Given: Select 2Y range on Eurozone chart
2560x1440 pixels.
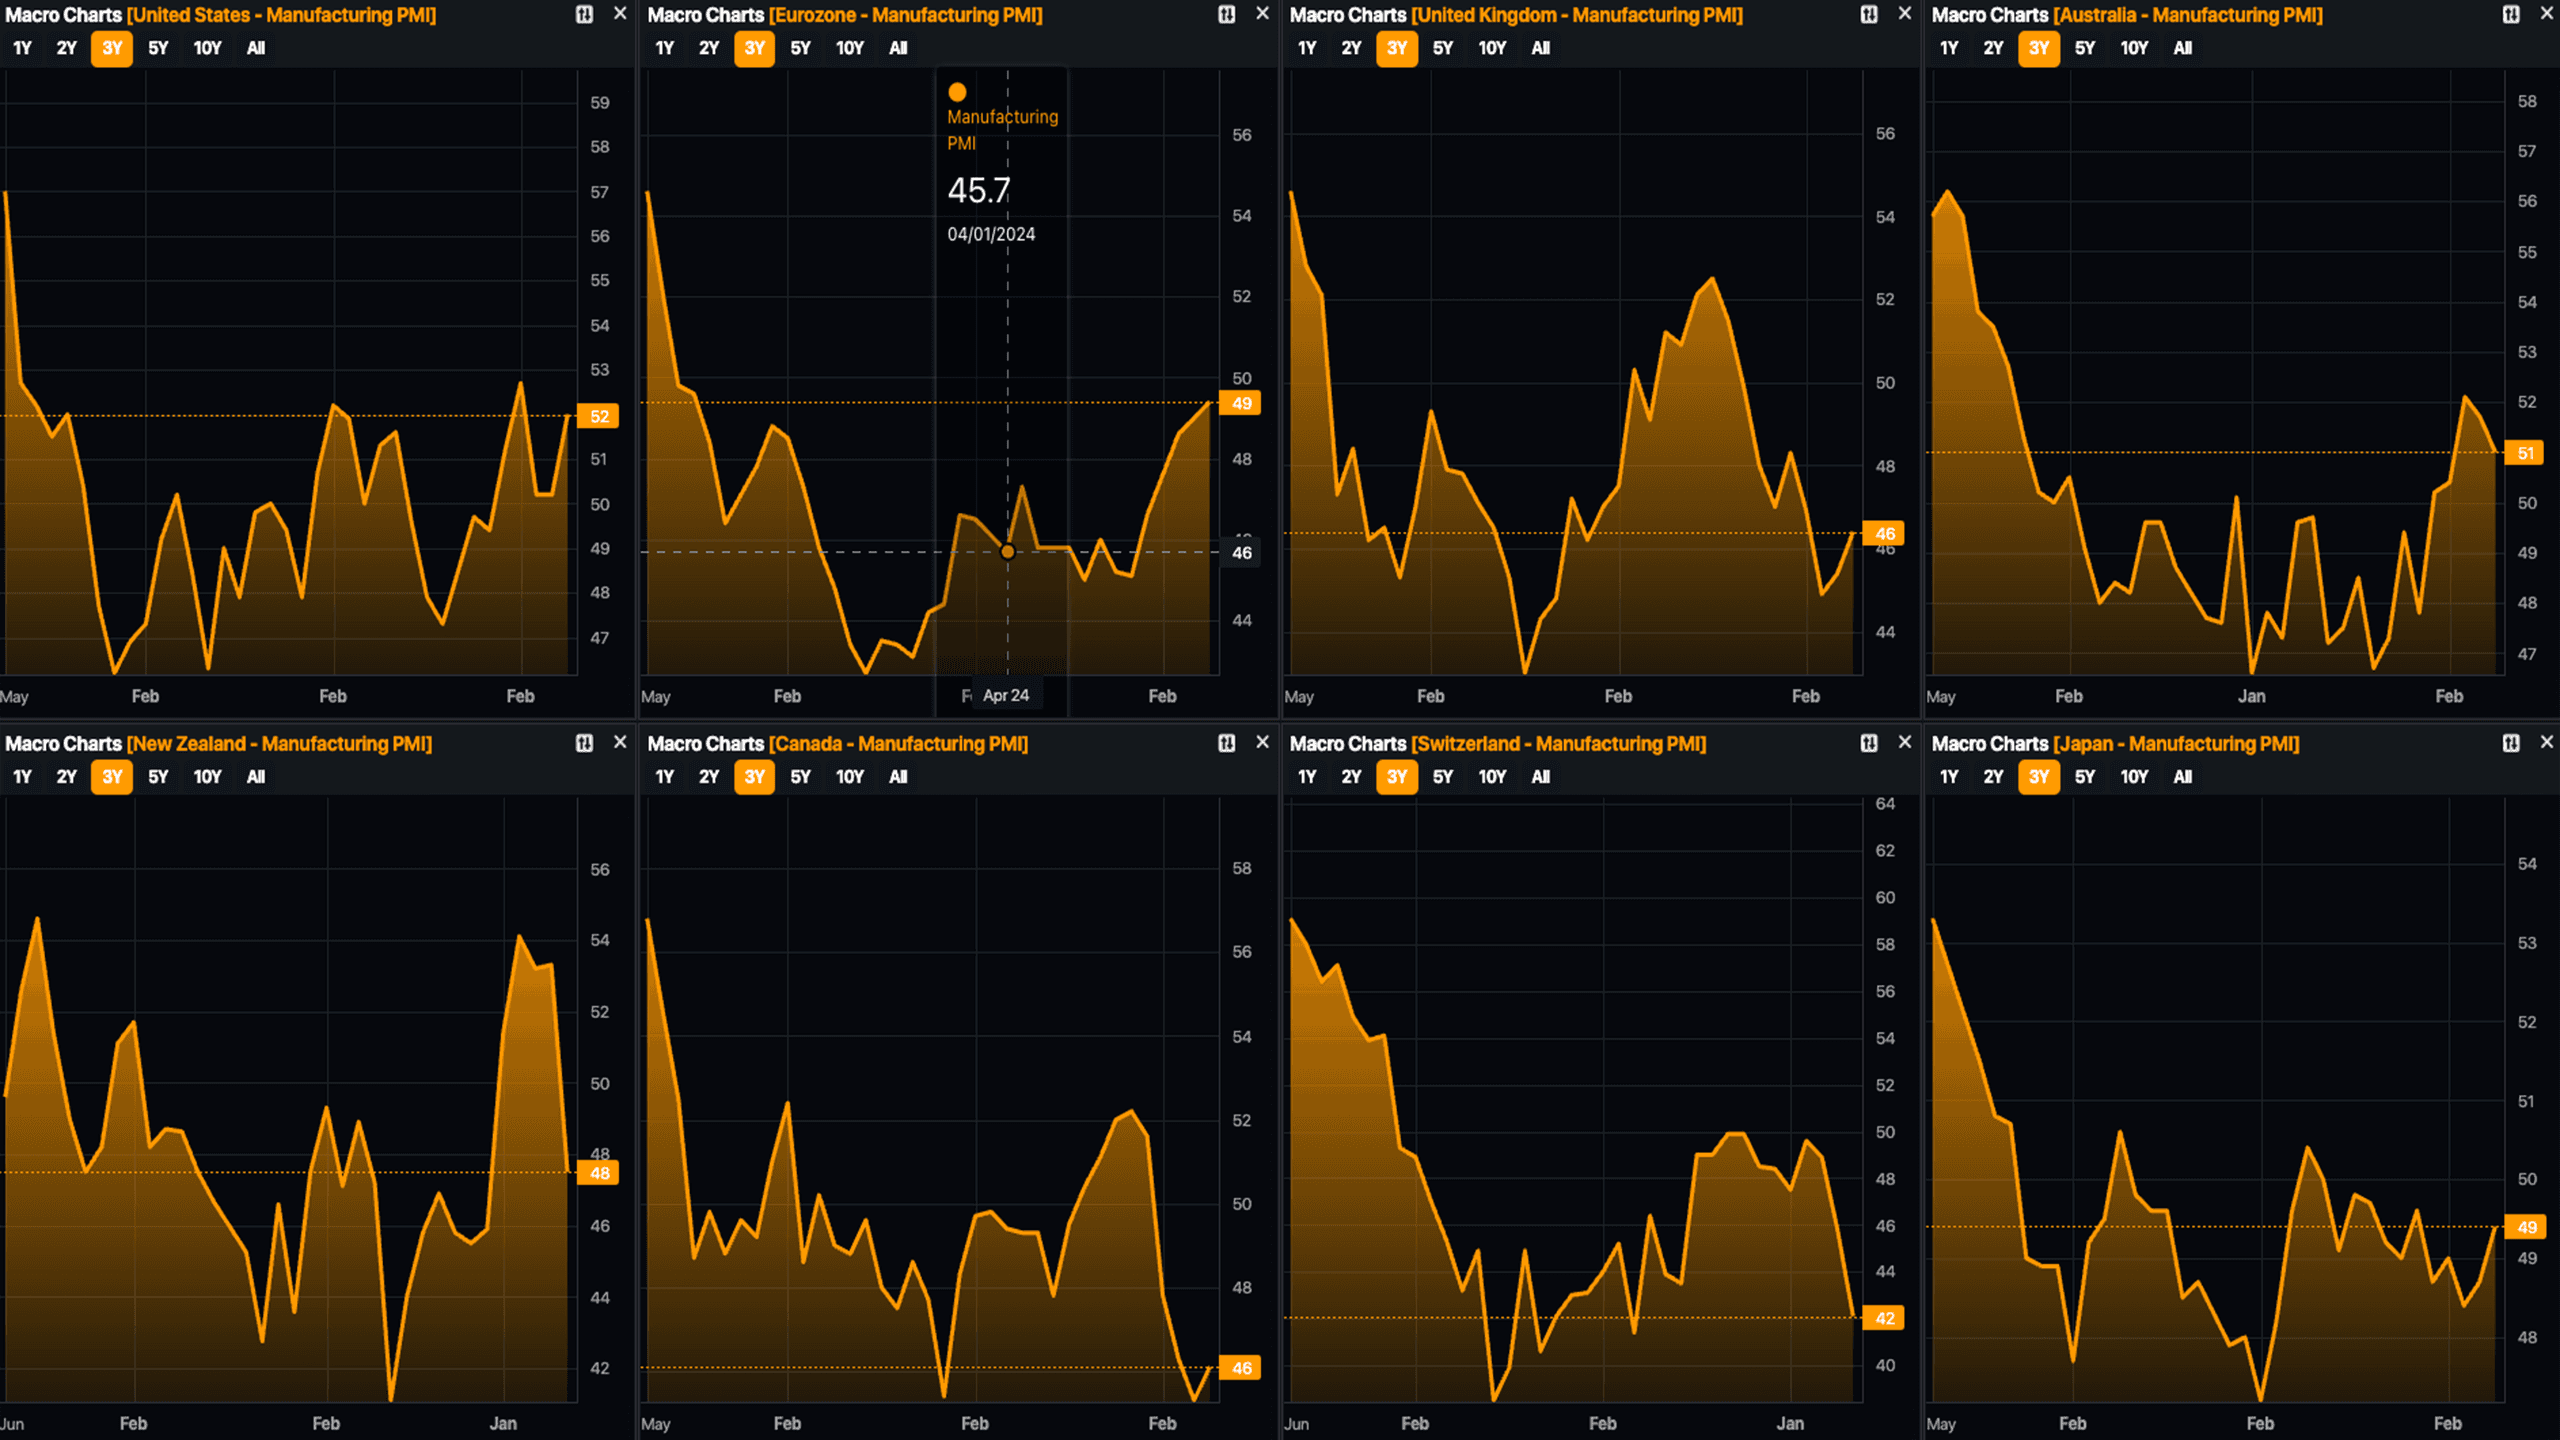Looking at the screenshot, I should click(709, 48).
